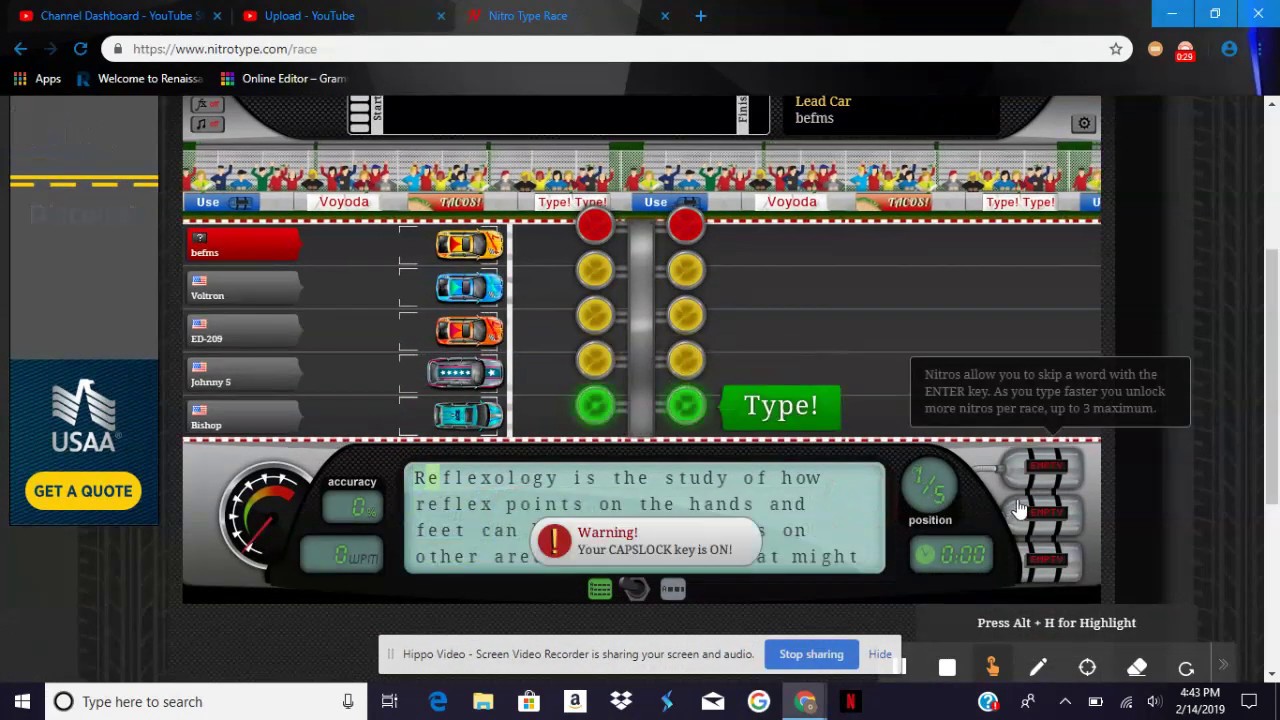
Task: Select the green multi-line text display mode
Action: tap(600, 589)
